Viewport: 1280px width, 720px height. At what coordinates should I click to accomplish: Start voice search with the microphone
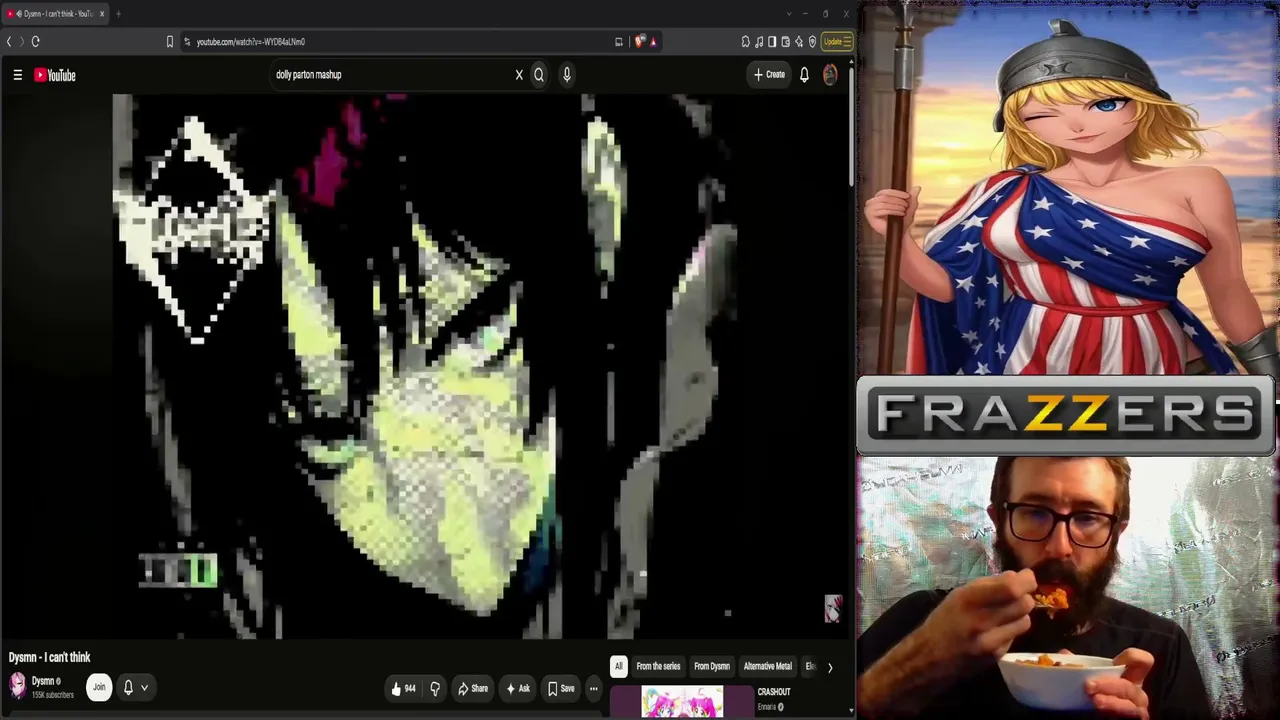pyautogui.click(x=567, y=75)
